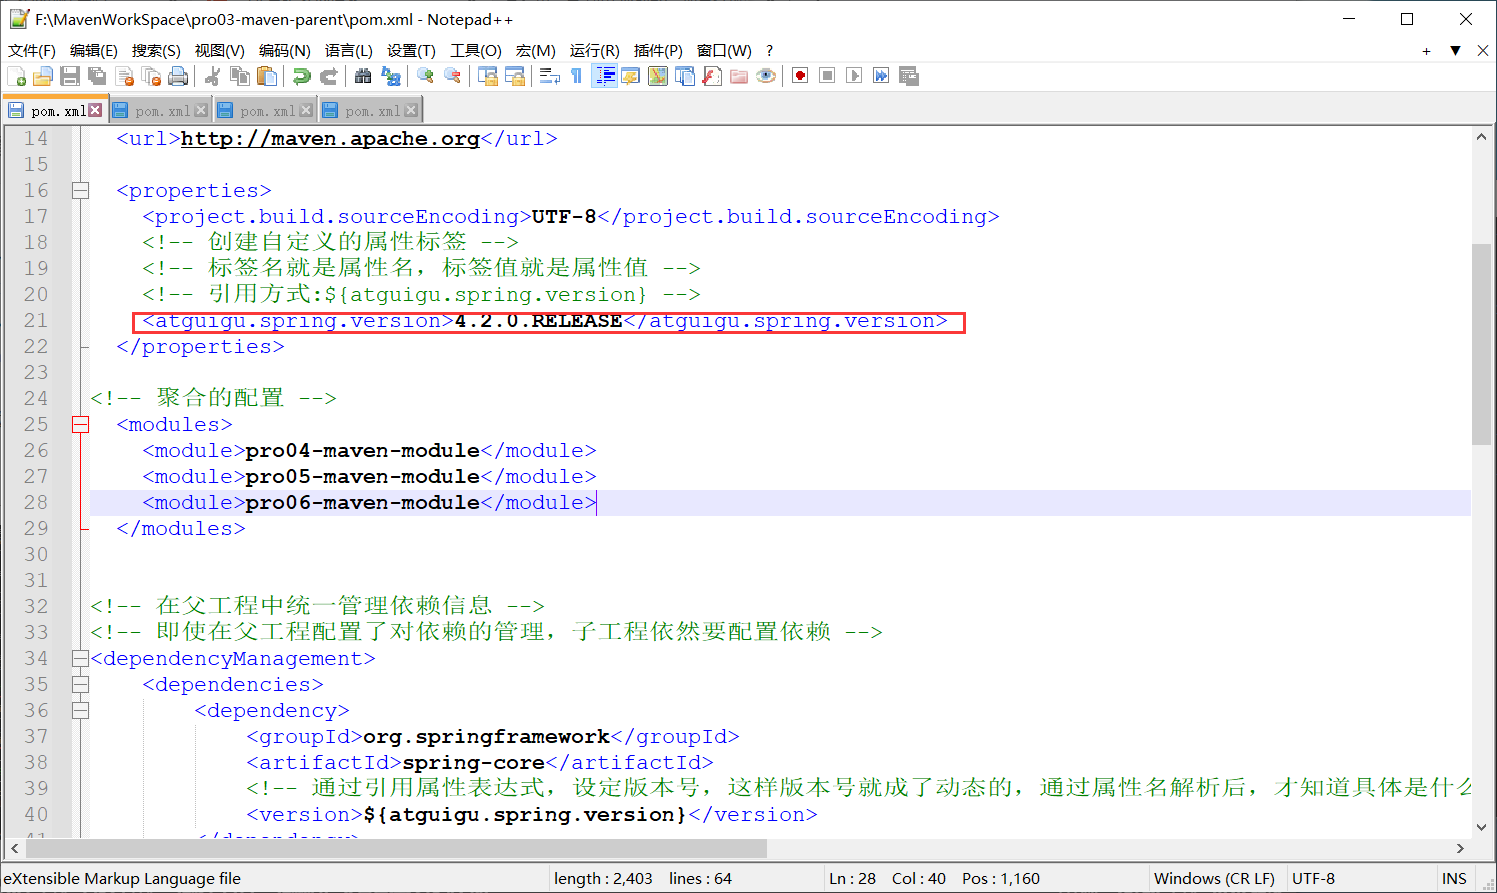This screenshot has width=1497, height=893.
Task: Click the Zoom In magnifier icon
Action: [426, 76]
